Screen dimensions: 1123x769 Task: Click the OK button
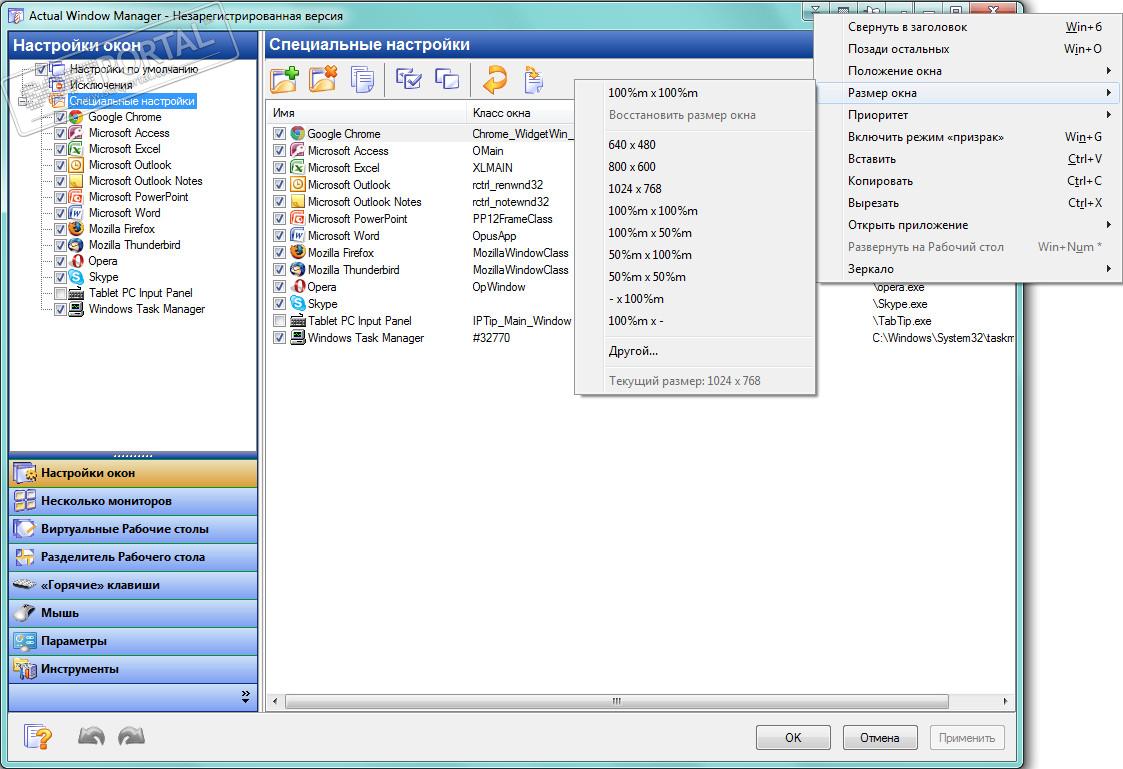tap(793, 737)
